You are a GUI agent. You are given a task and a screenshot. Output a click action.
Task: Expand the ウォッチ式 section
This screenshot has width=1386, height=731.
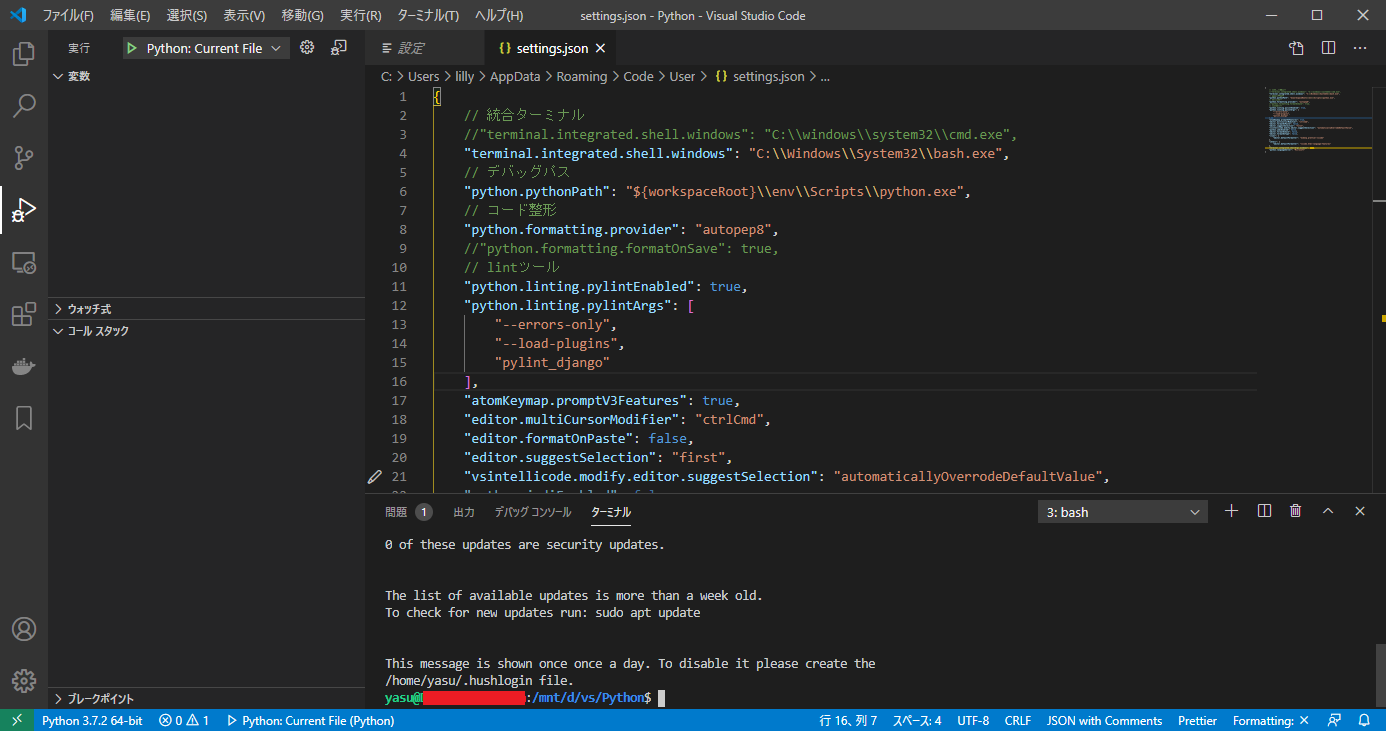pos(205,309)
